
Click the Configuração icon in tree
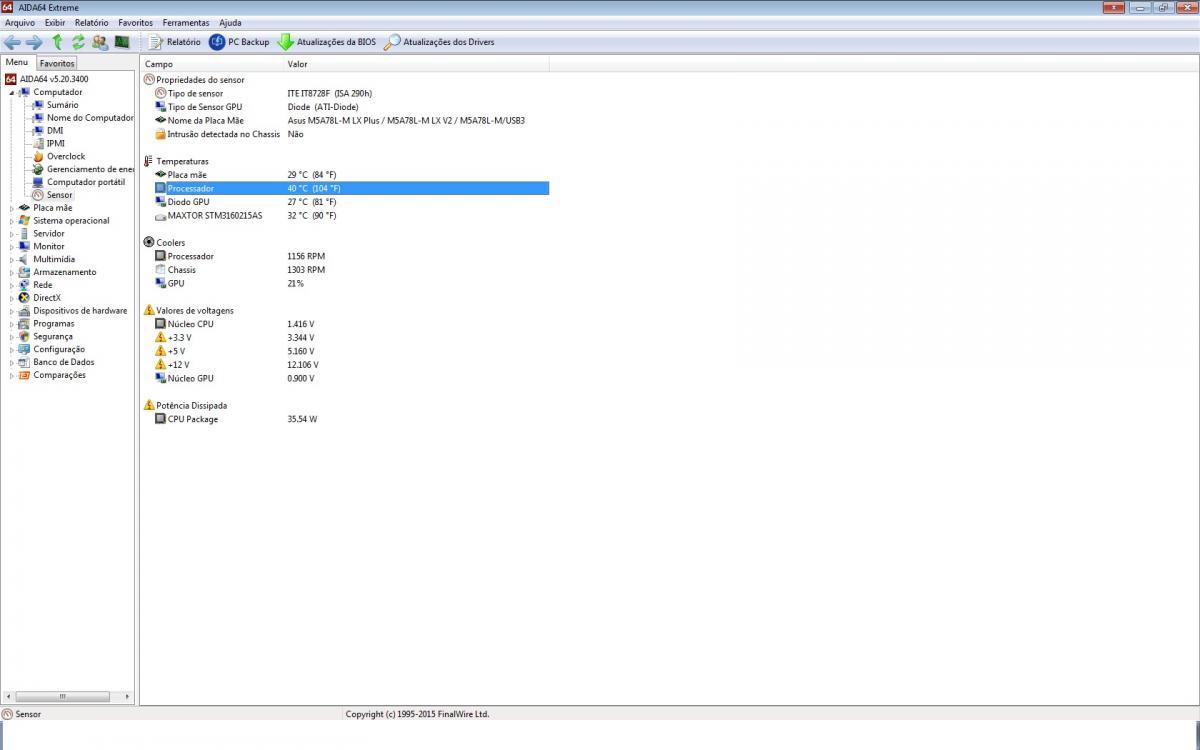(24, 350)
